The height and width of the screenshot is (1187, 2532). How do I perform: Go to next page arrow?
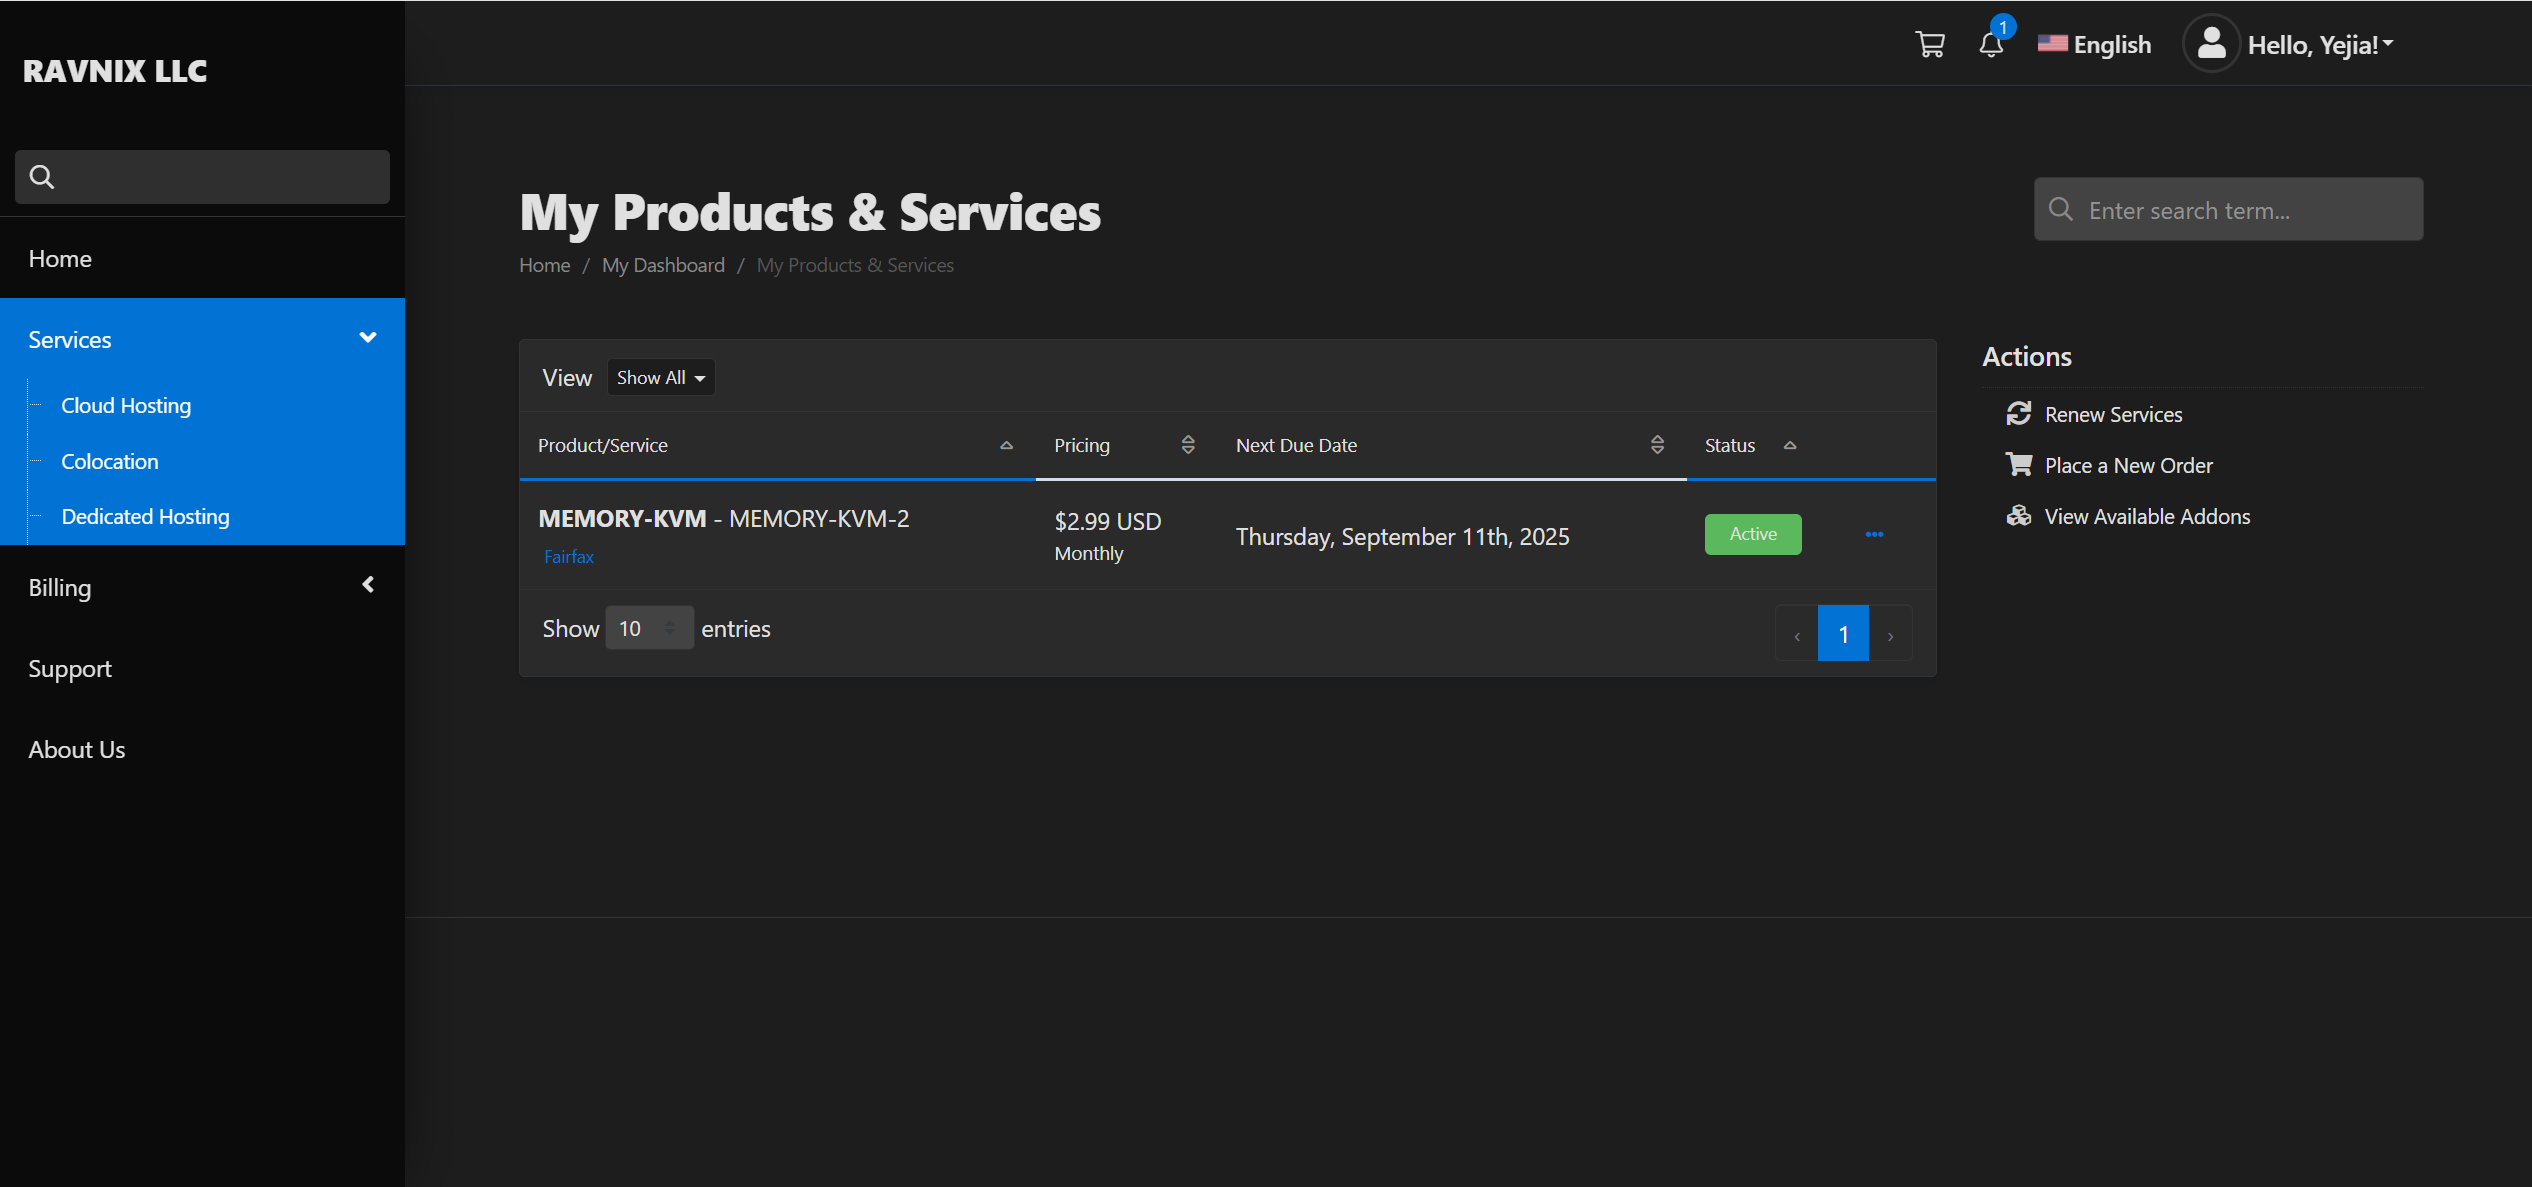click(x=1890, y=634)
